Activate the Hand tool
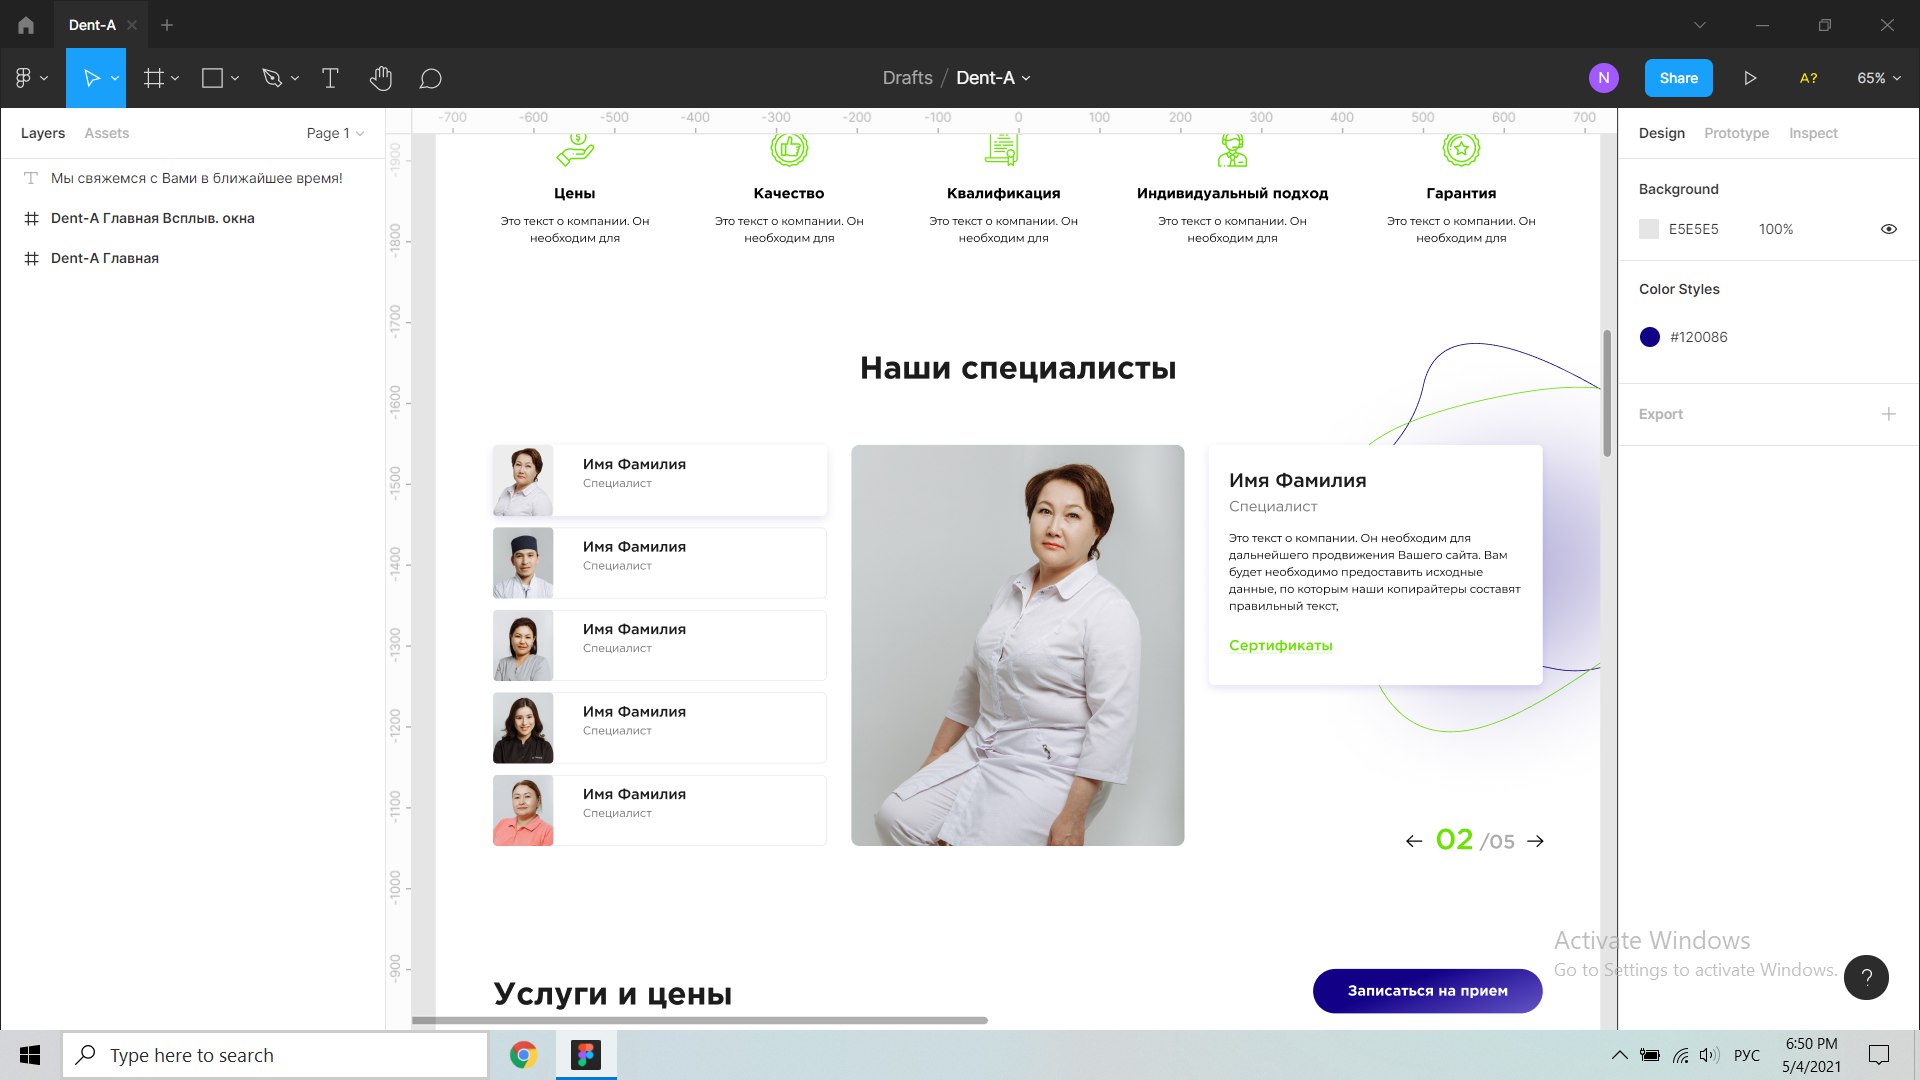1920x1080 pixels. click(380, 78)
